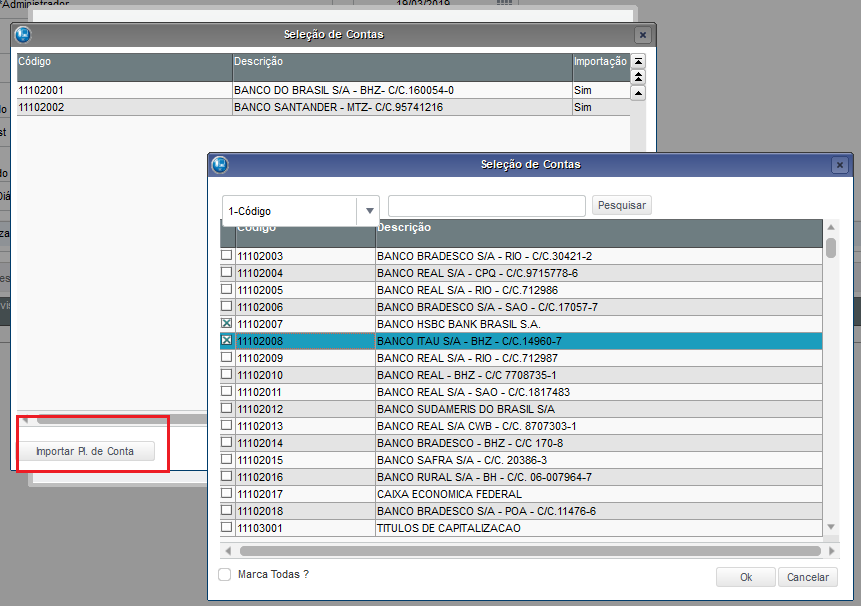
Task: Click single up arrow icon in back window
Action: click(638, 93)
